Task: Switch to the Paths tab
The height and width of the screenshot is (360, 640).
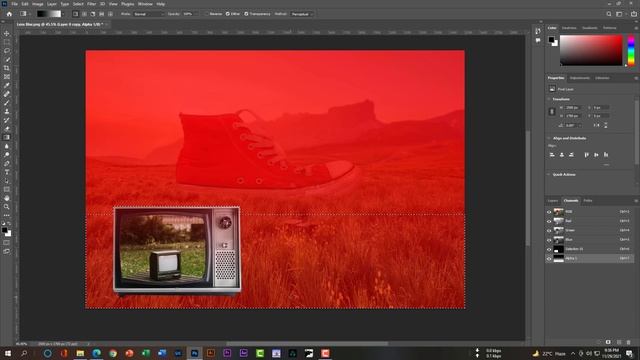Action: point(588,201)
